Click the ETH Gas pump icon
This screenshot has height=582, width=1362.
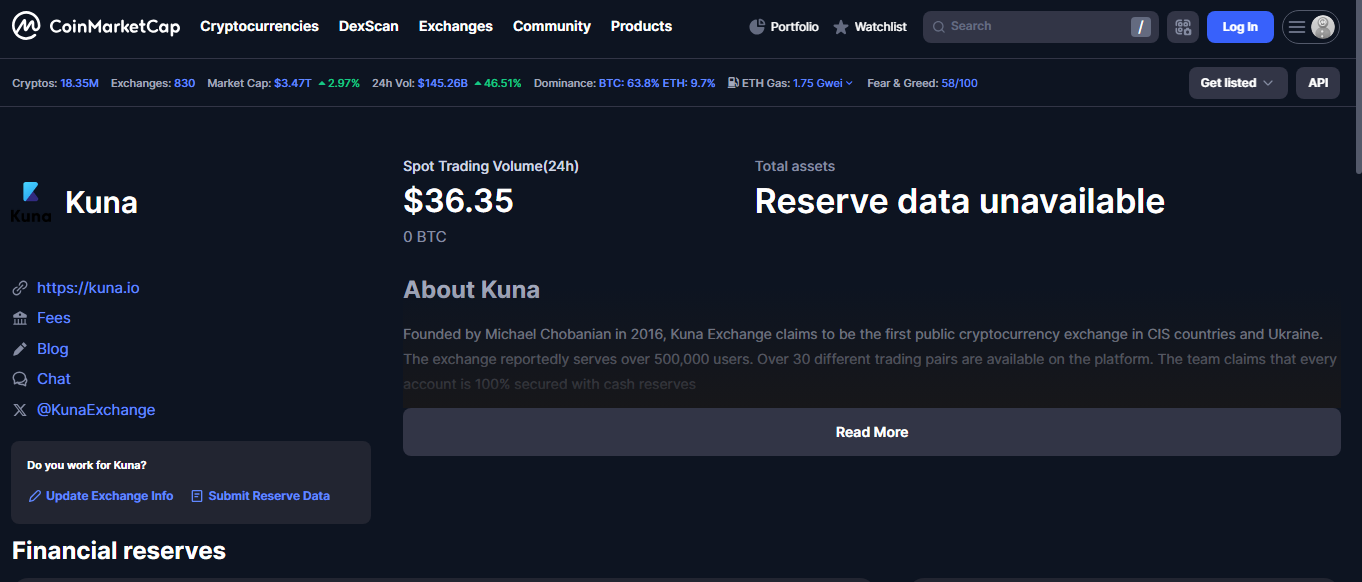[x=734, y=83]
